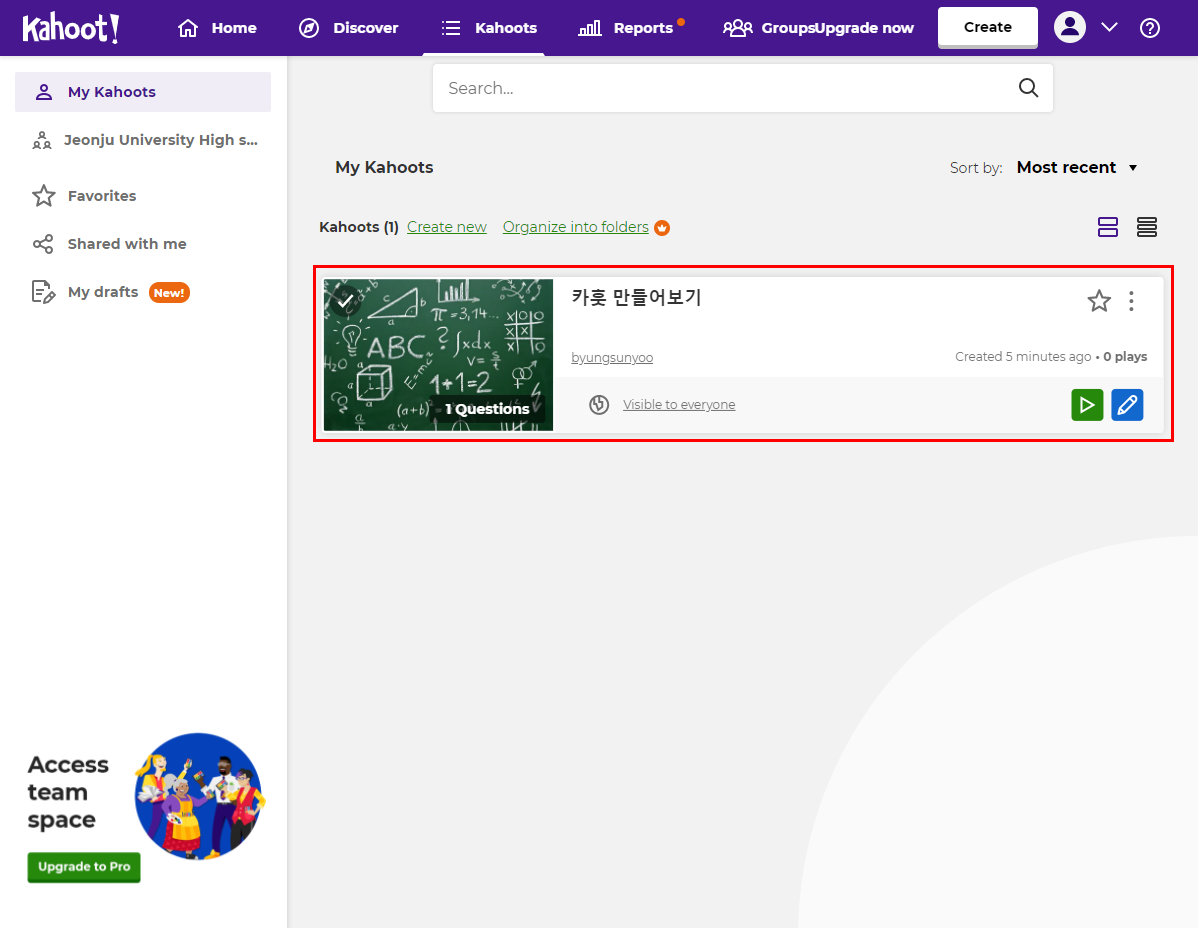Click the Kahoots list icon in navbar

451,28
